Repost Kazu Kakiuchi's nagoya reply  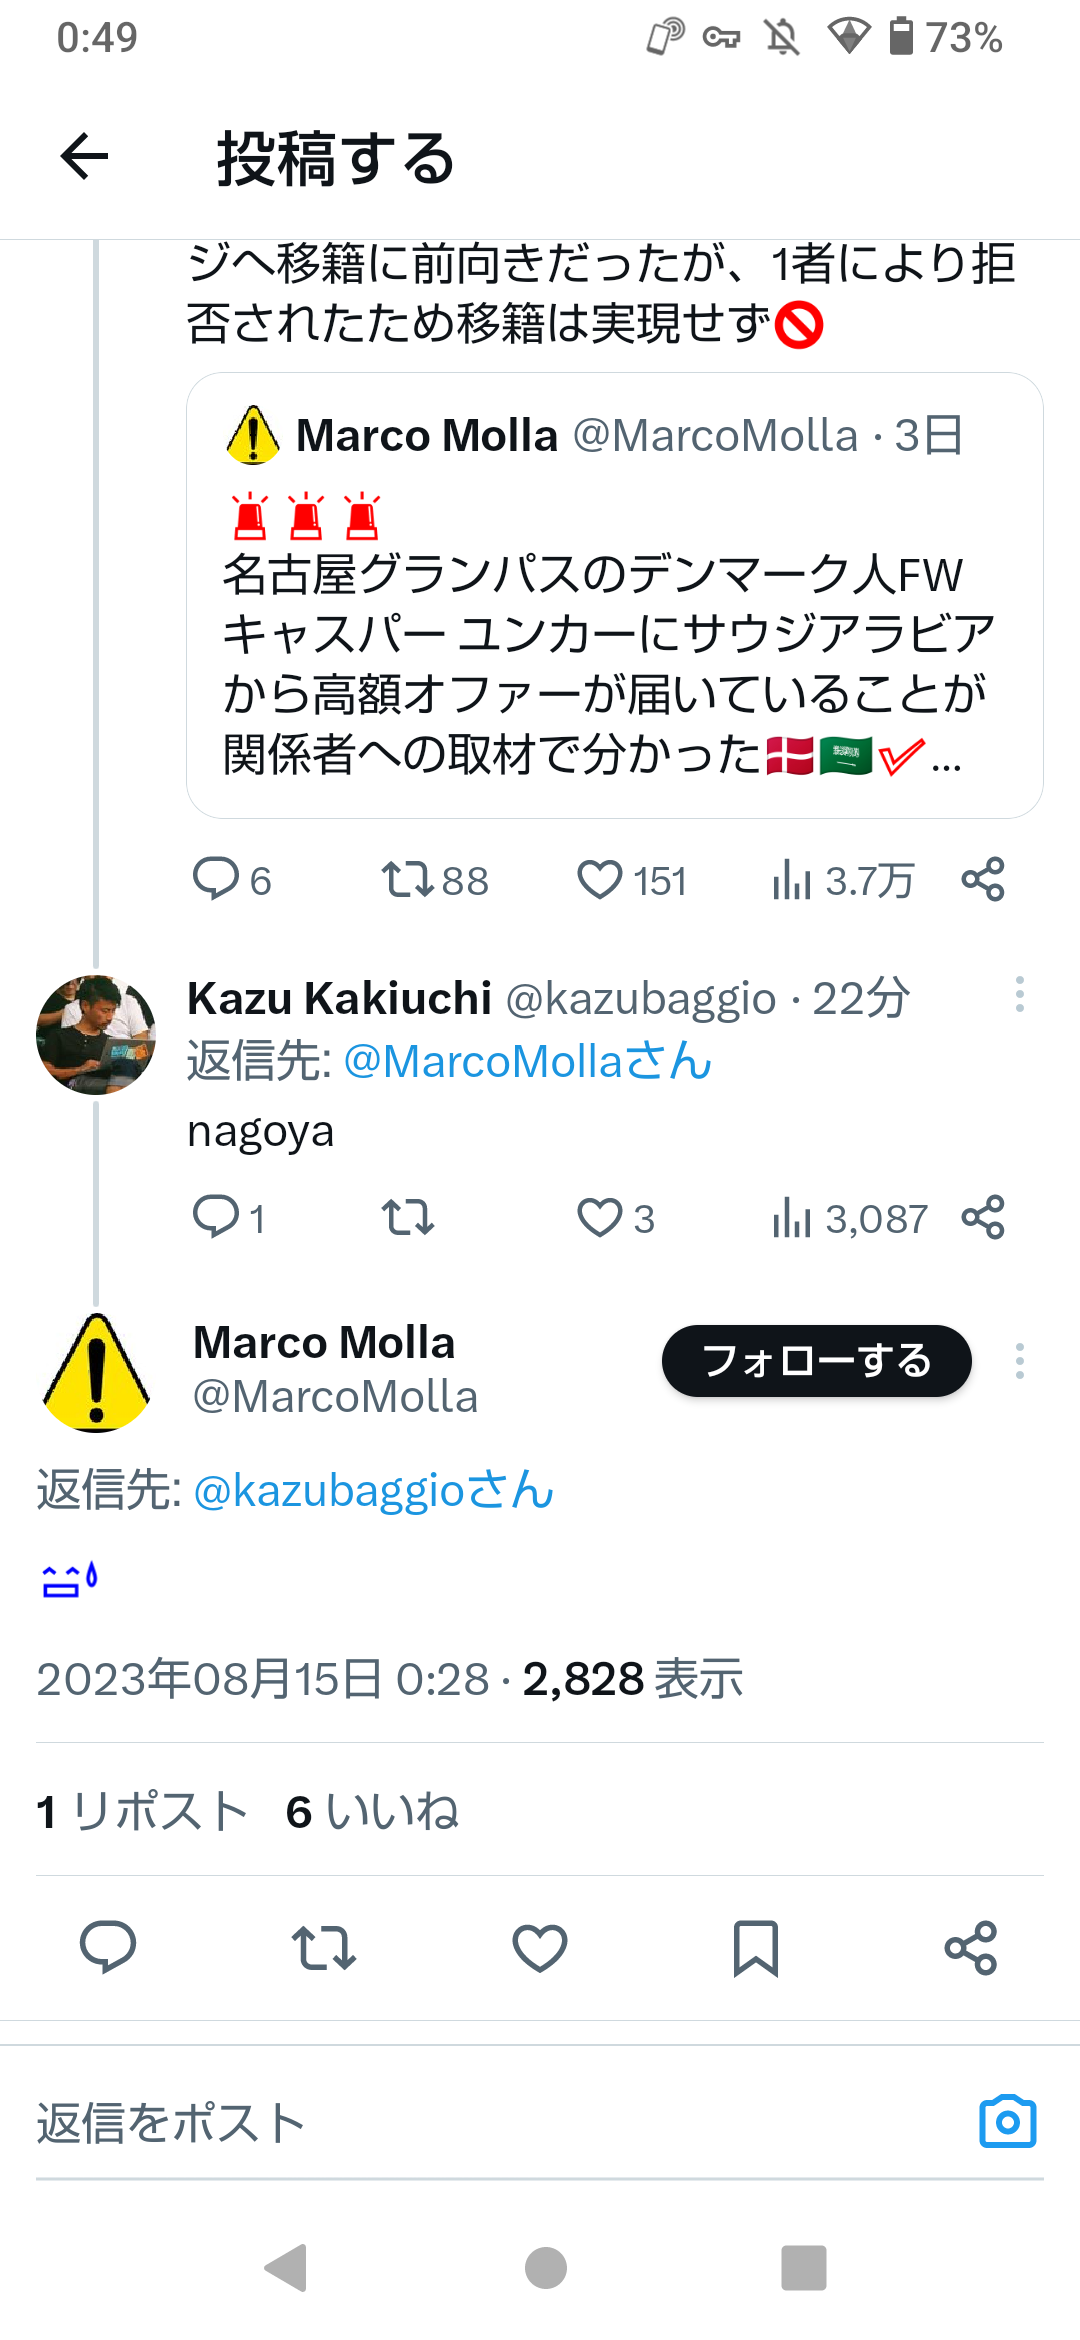point(408,1218)
